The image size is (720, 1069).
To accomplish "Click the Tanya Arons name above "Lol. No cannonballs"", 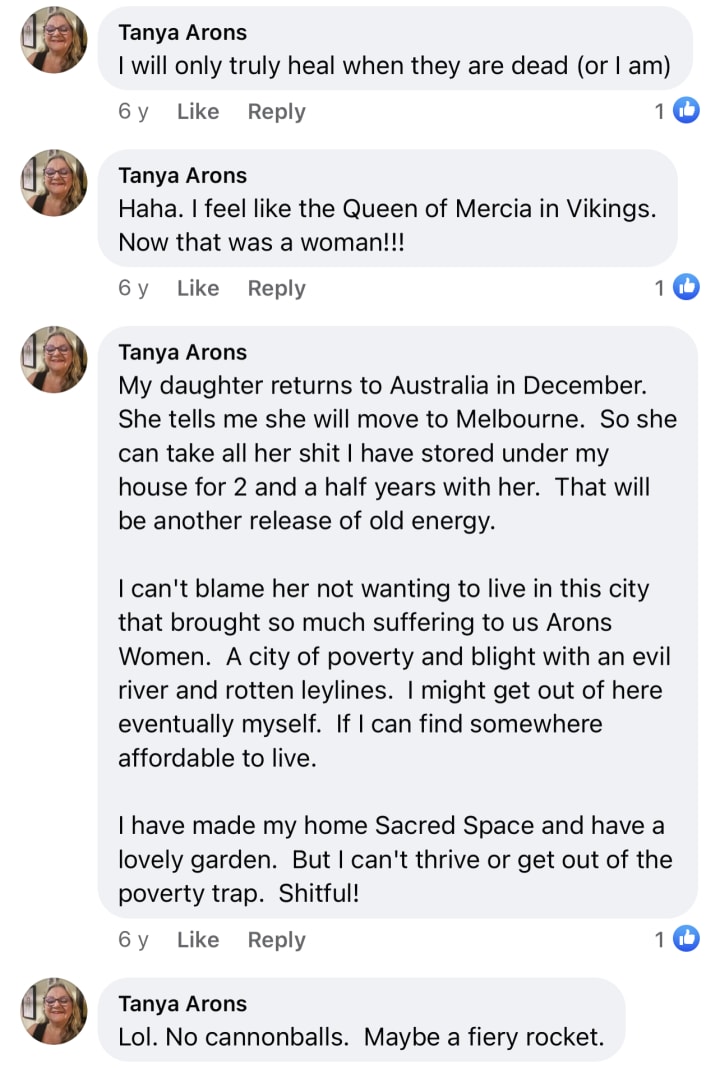I will (182, 1004).
